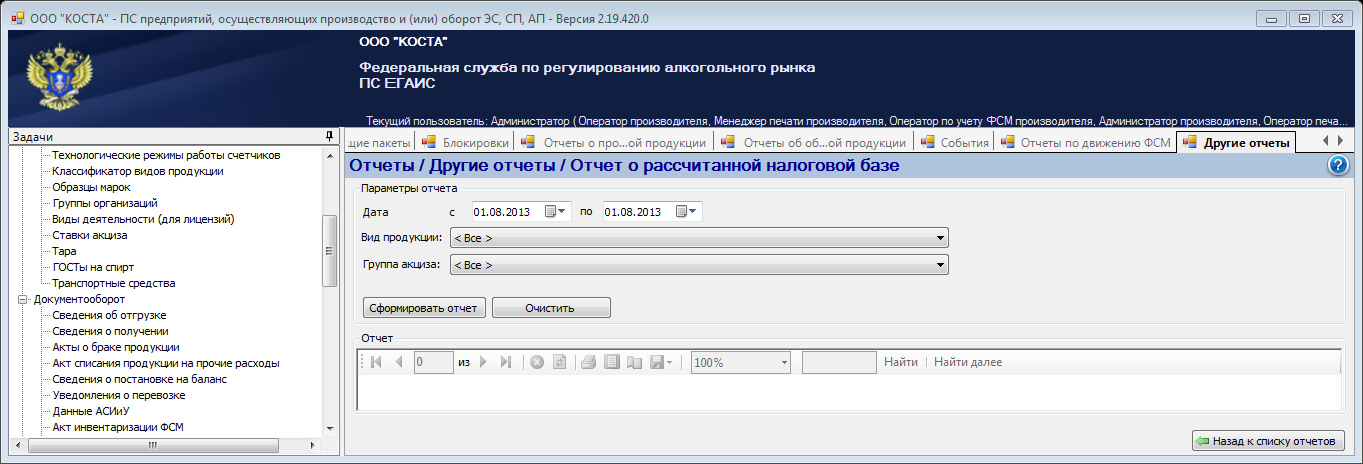Viewport: 1363px width, 464px height.
Task: Click the page number field
Action: tap(433, 362)
